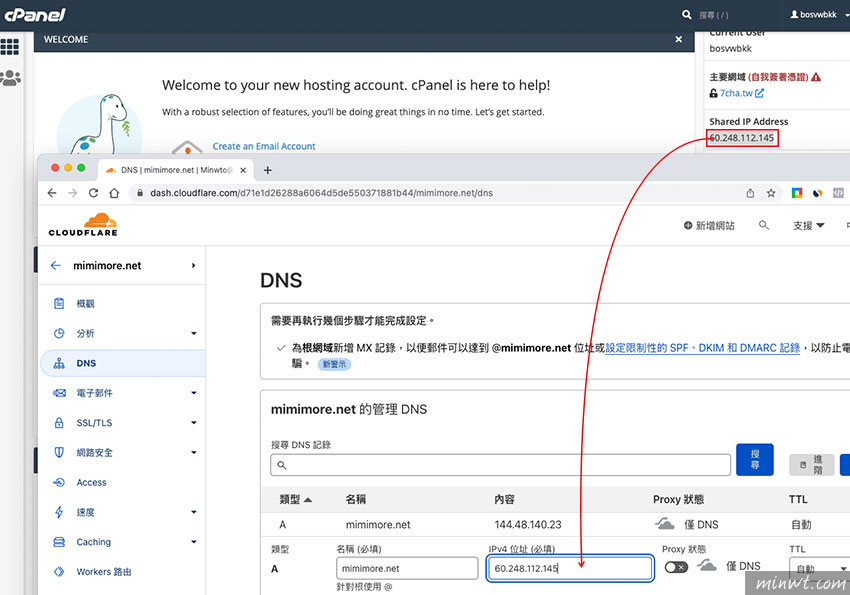Expand the SSL/TLS submenu arrow
The image size is (850, 595).
click(x=194, y=423)
